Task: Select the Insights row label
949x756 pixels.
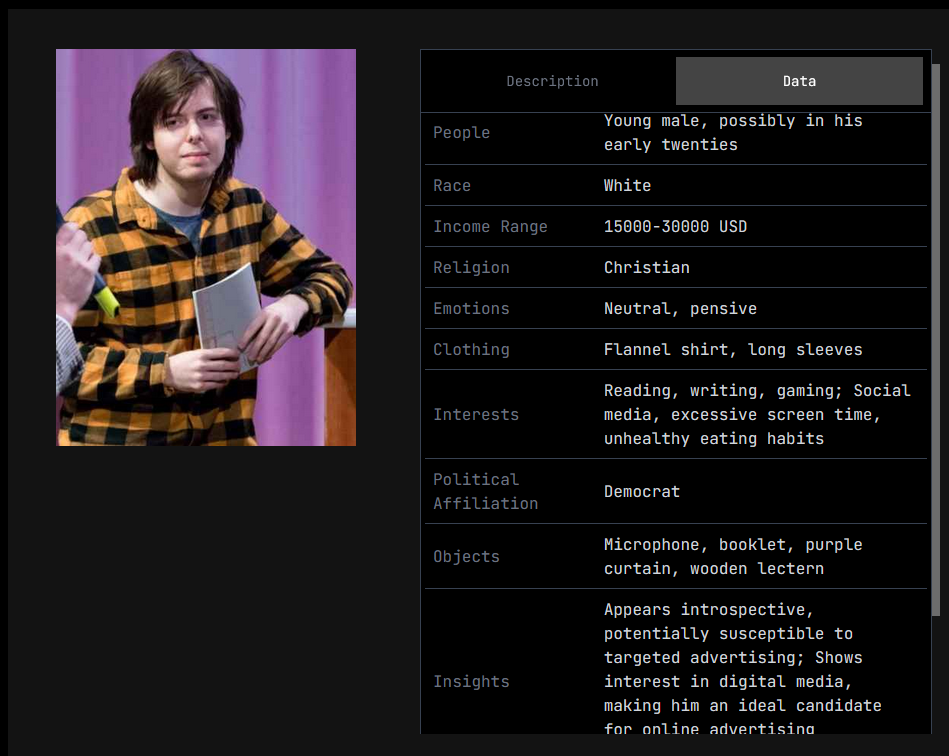Action: 471,682
